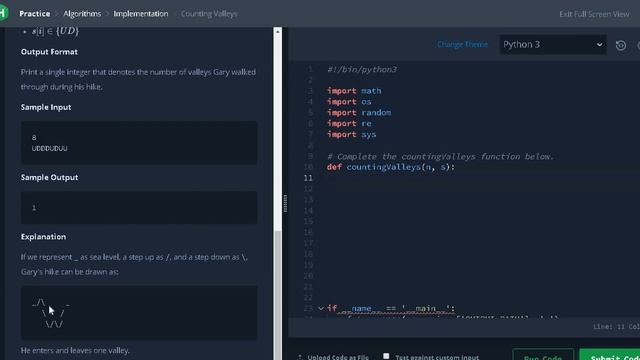Image resolution: width=640 pixels, height=360 pixels.
Task: Click Change Theme link
Action: coord(462,44)
